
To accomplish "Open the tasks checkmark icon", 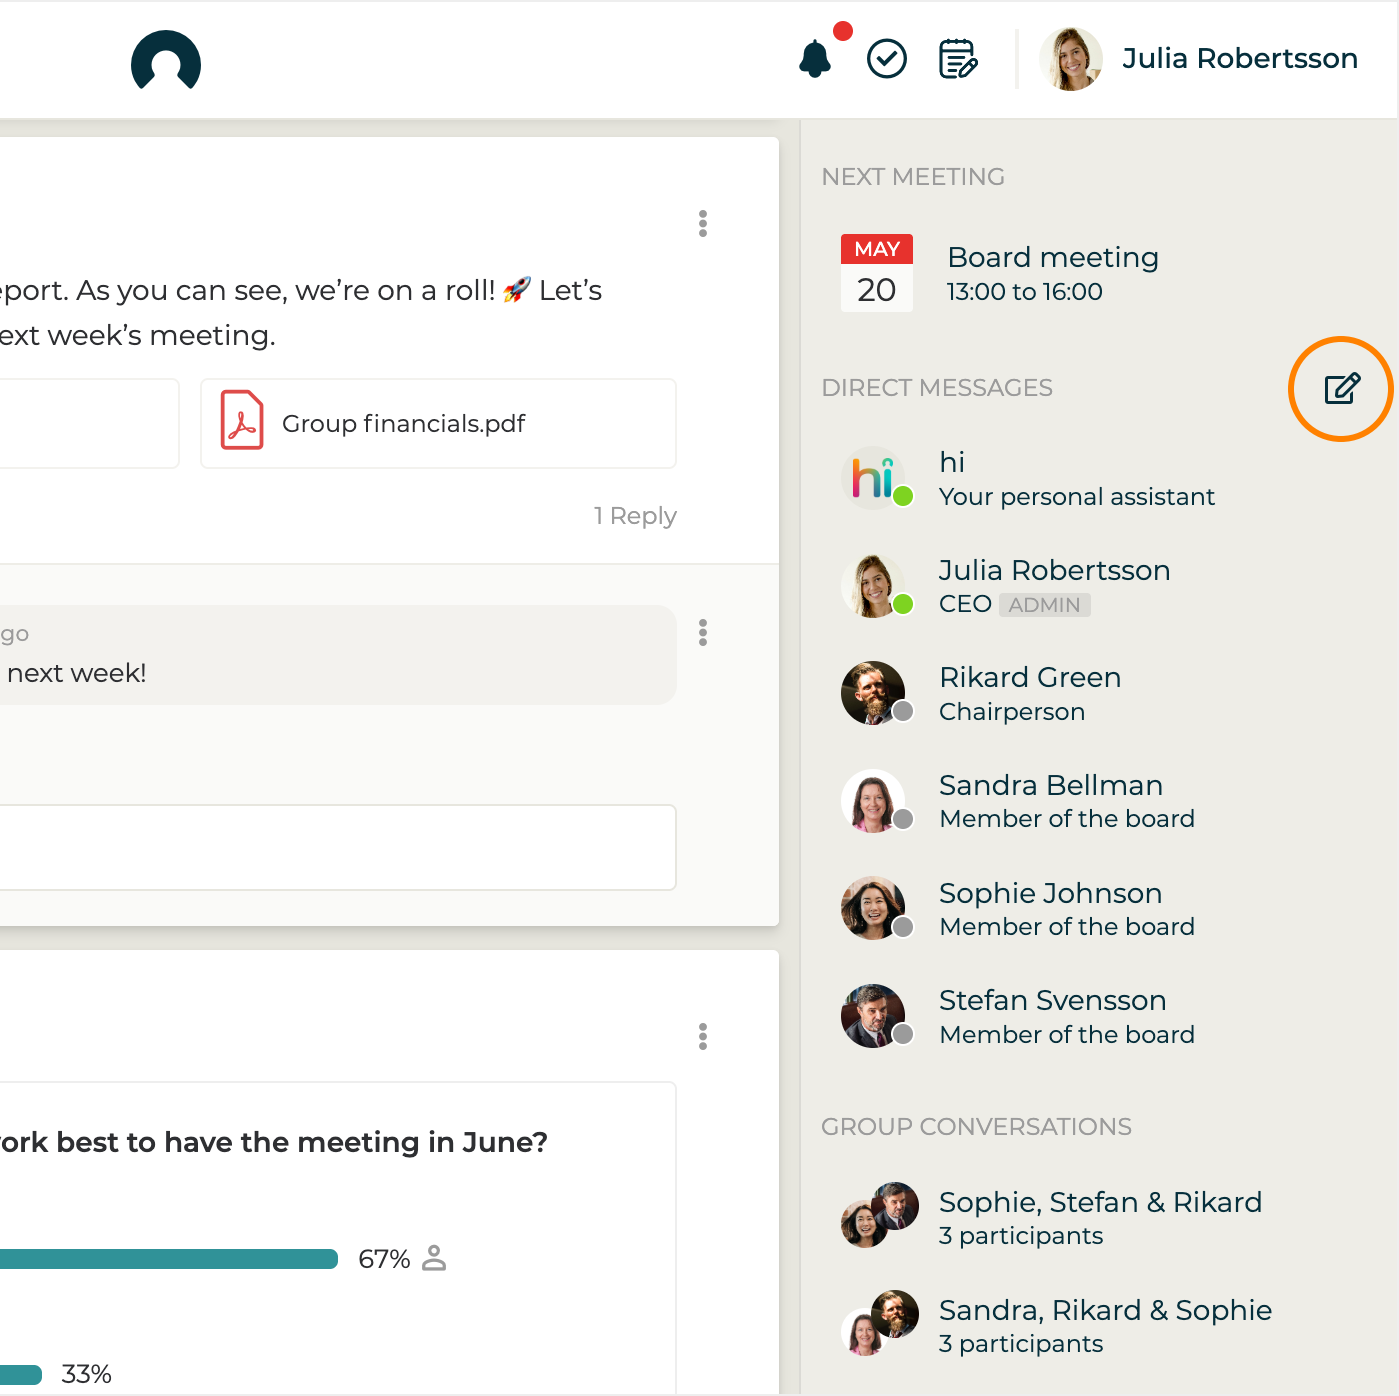I will (886, 59).
